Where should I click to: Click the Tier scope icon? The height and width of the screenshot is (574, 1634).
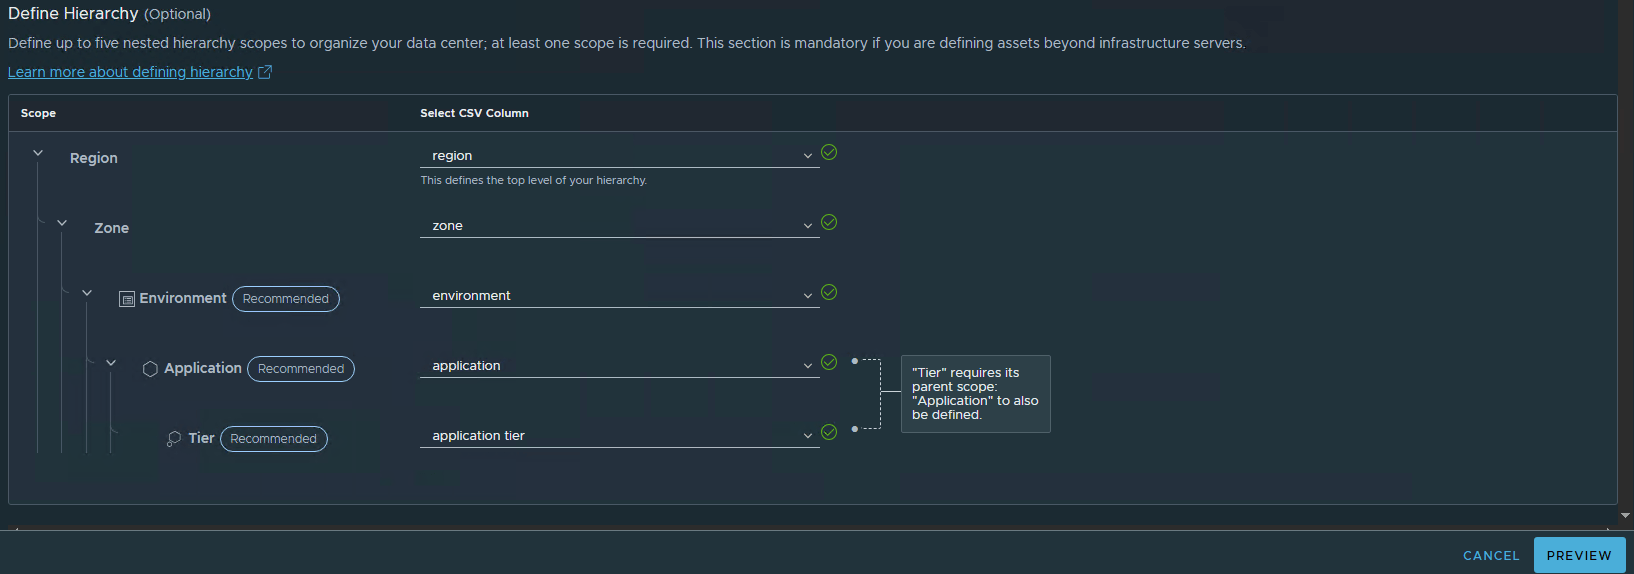click(x=174, y=439)
